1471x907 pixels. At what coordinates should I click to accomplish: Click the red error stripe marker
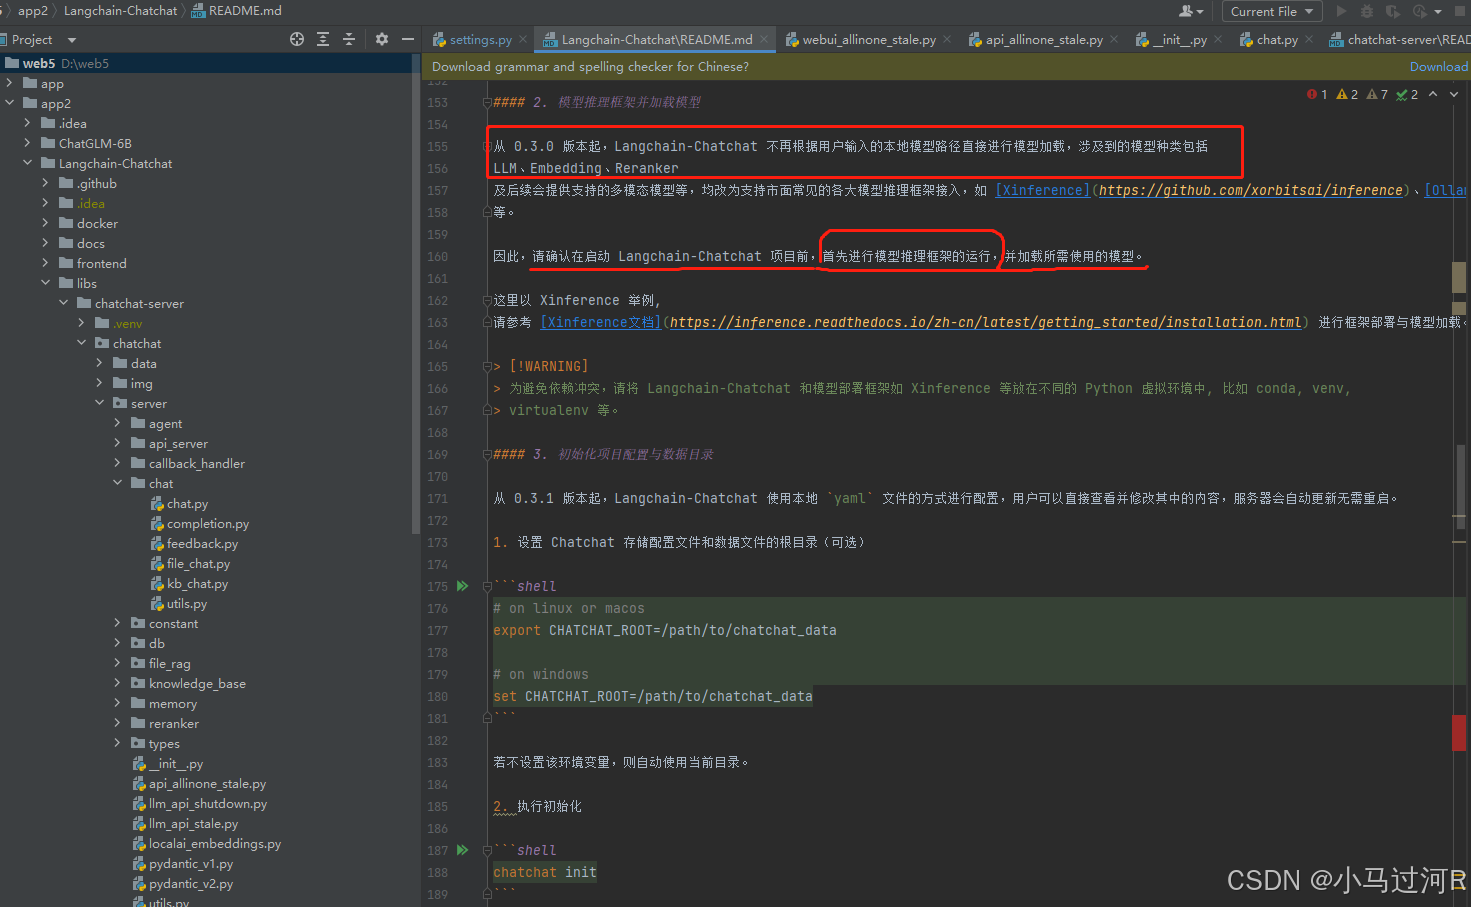(1459, 732)
